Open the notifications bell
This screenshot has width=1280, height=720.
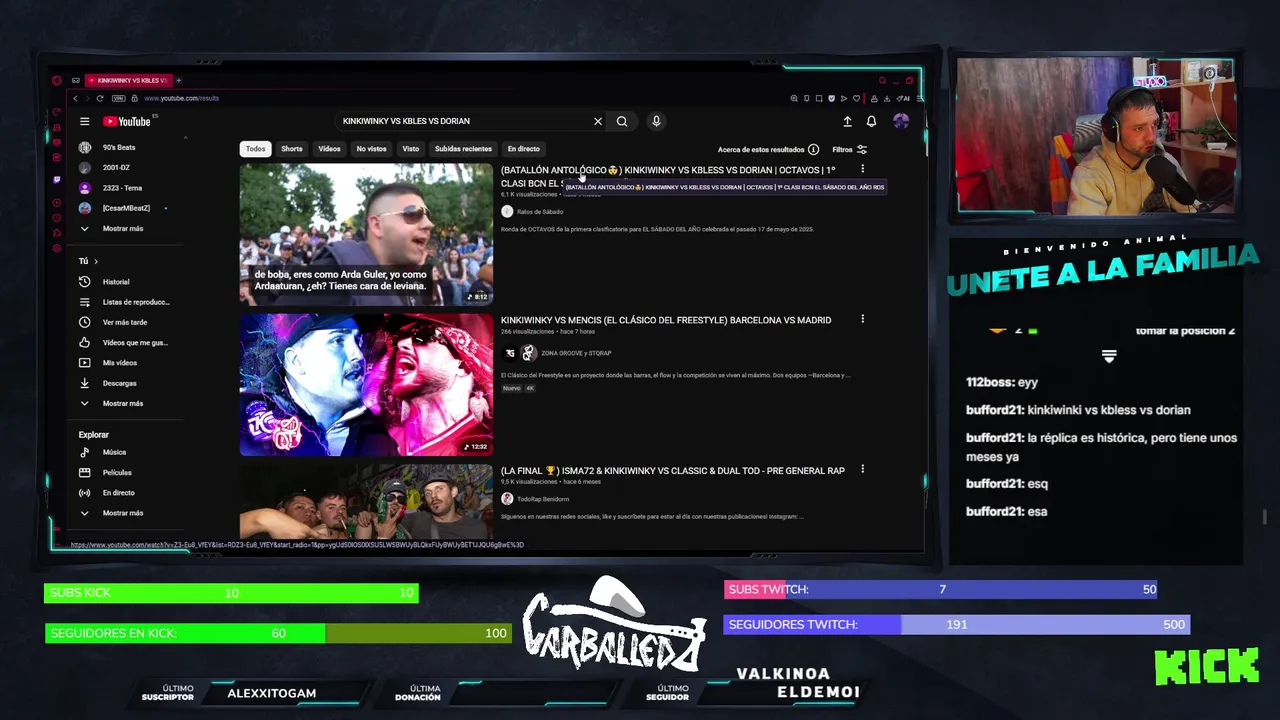coord(871,121)
